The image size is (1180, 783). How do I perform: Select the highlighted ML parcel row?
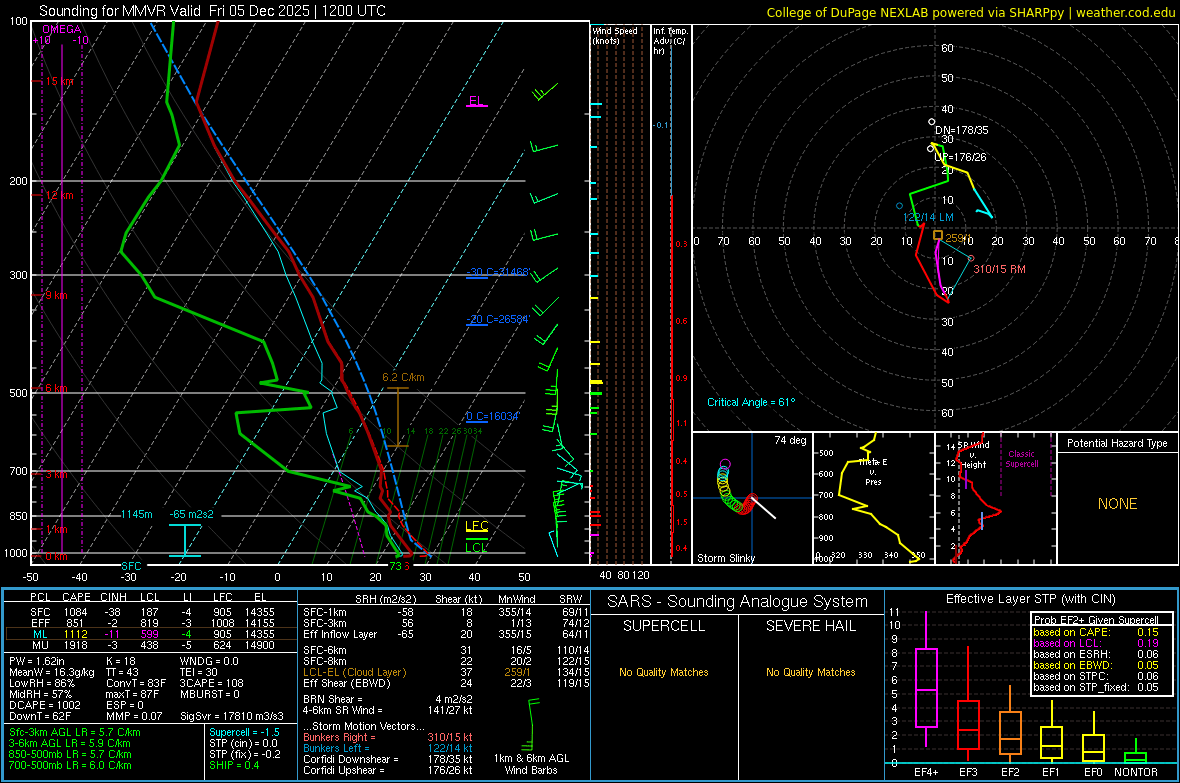pyautogui.click(x=151, y=634)
